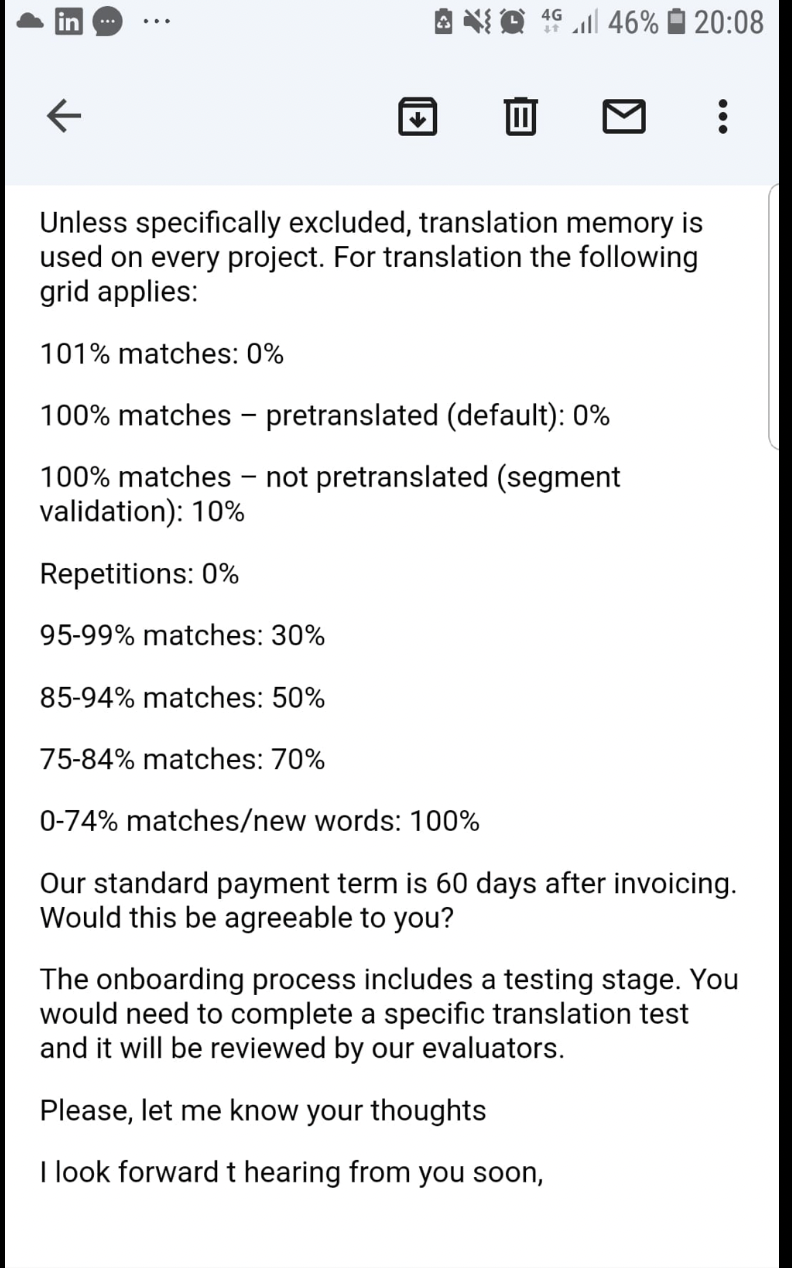Tap the 4G signal strength indicator

pos(564,21)
